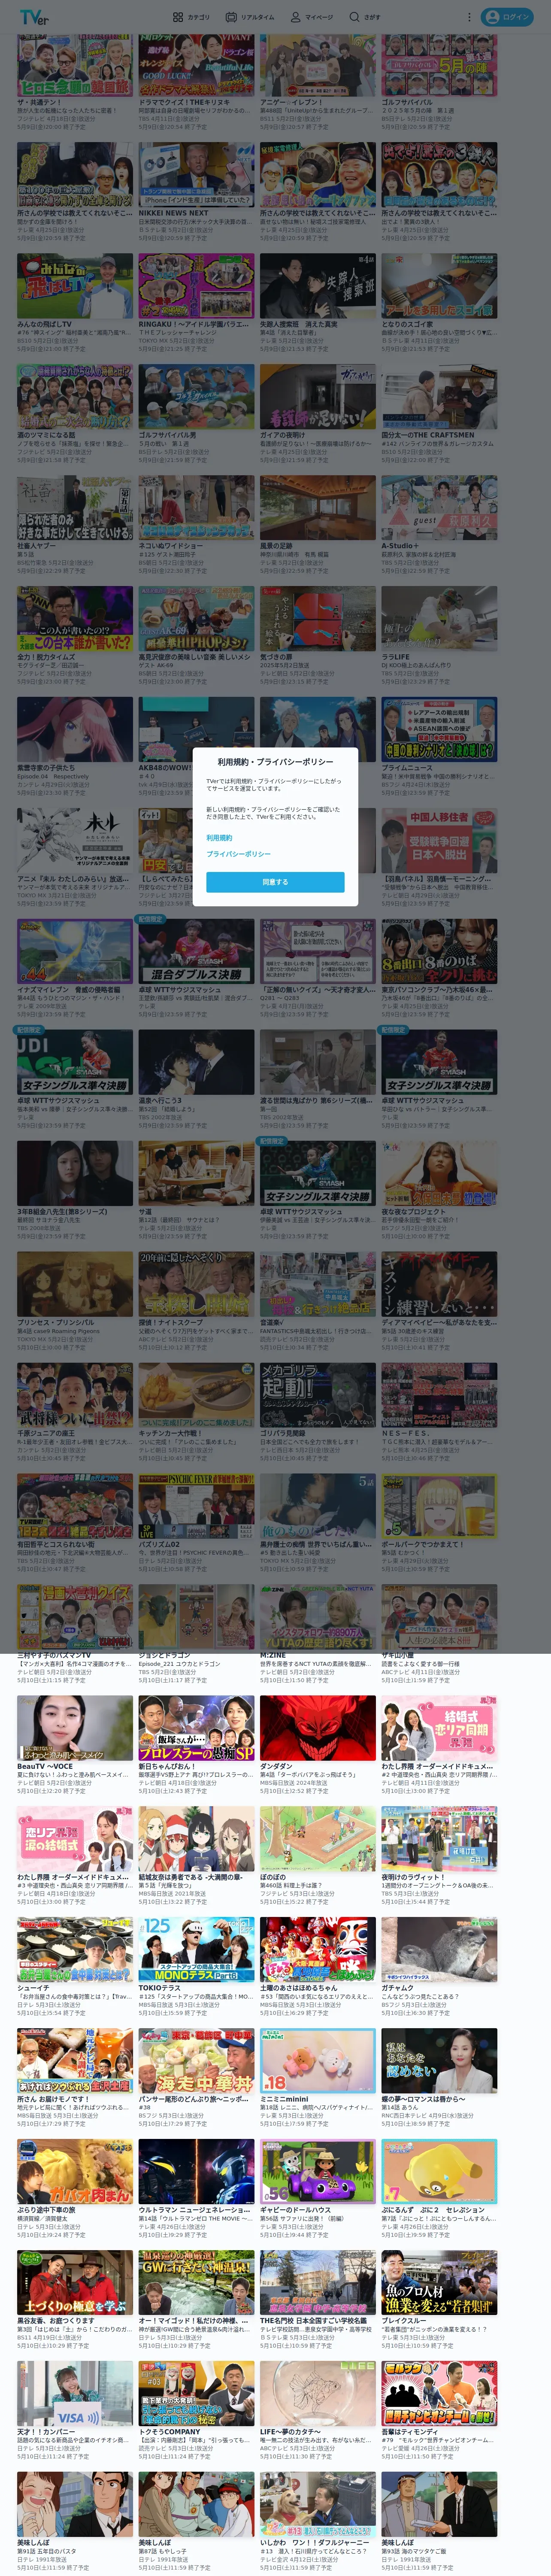Open ミニミニminini thumbnail
This screenshot has width=551, height=2576.
317,2061
